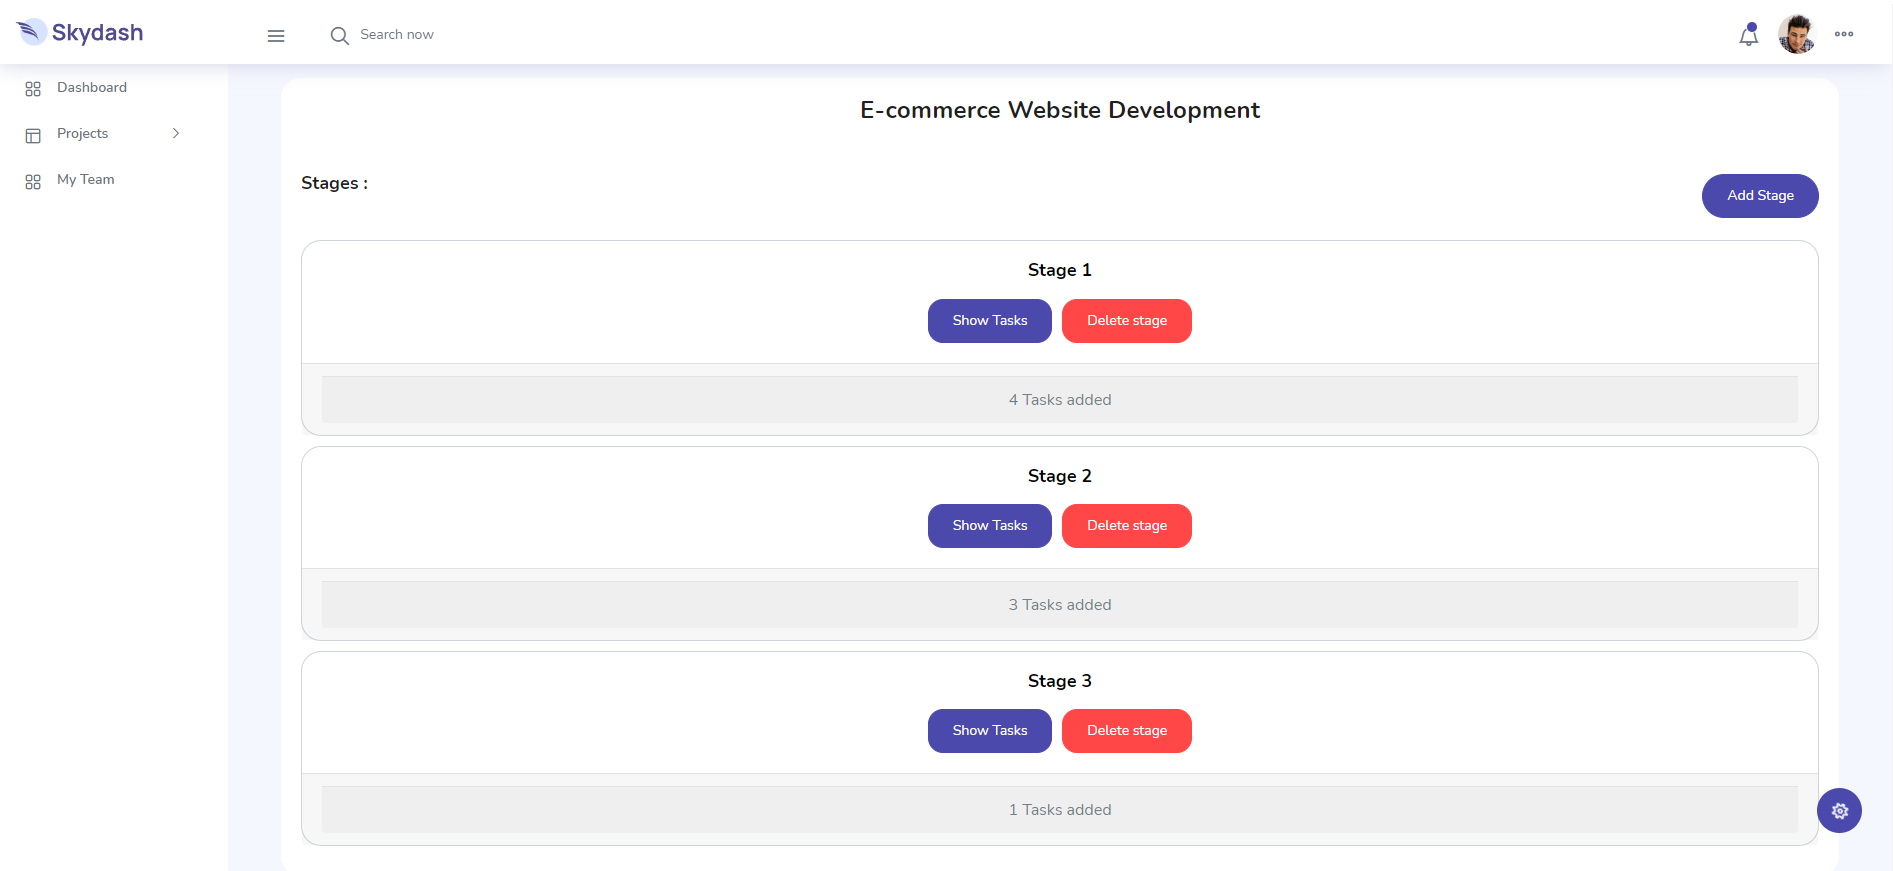The height and width of the screenshot is (871, 1893).
Task: Open the user profile avatar
Action: pyautogui.click(x=1796, y=34)
